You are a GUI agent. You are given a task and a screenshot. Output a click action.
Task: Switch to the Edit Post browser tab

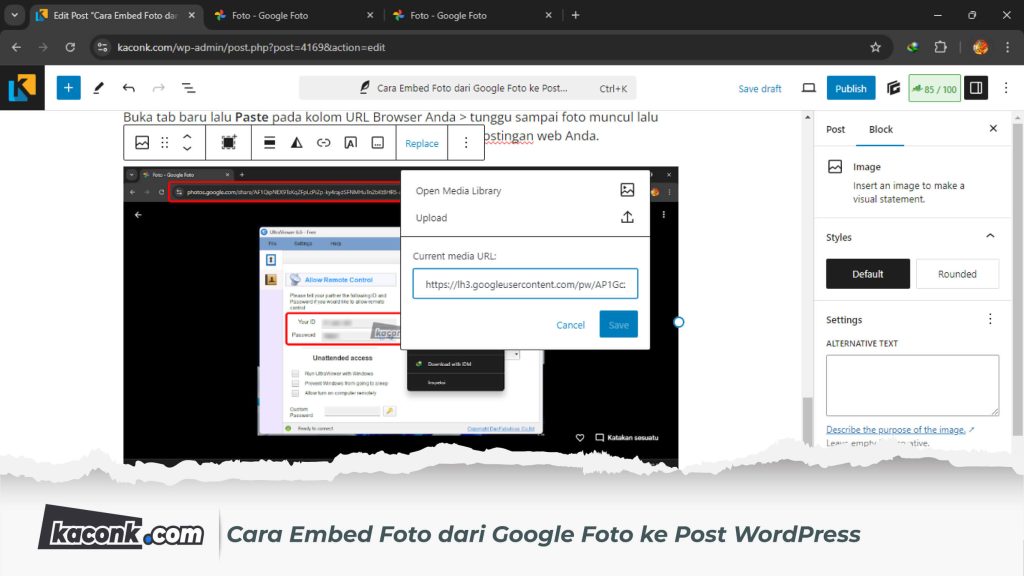(x=115, y=15)
